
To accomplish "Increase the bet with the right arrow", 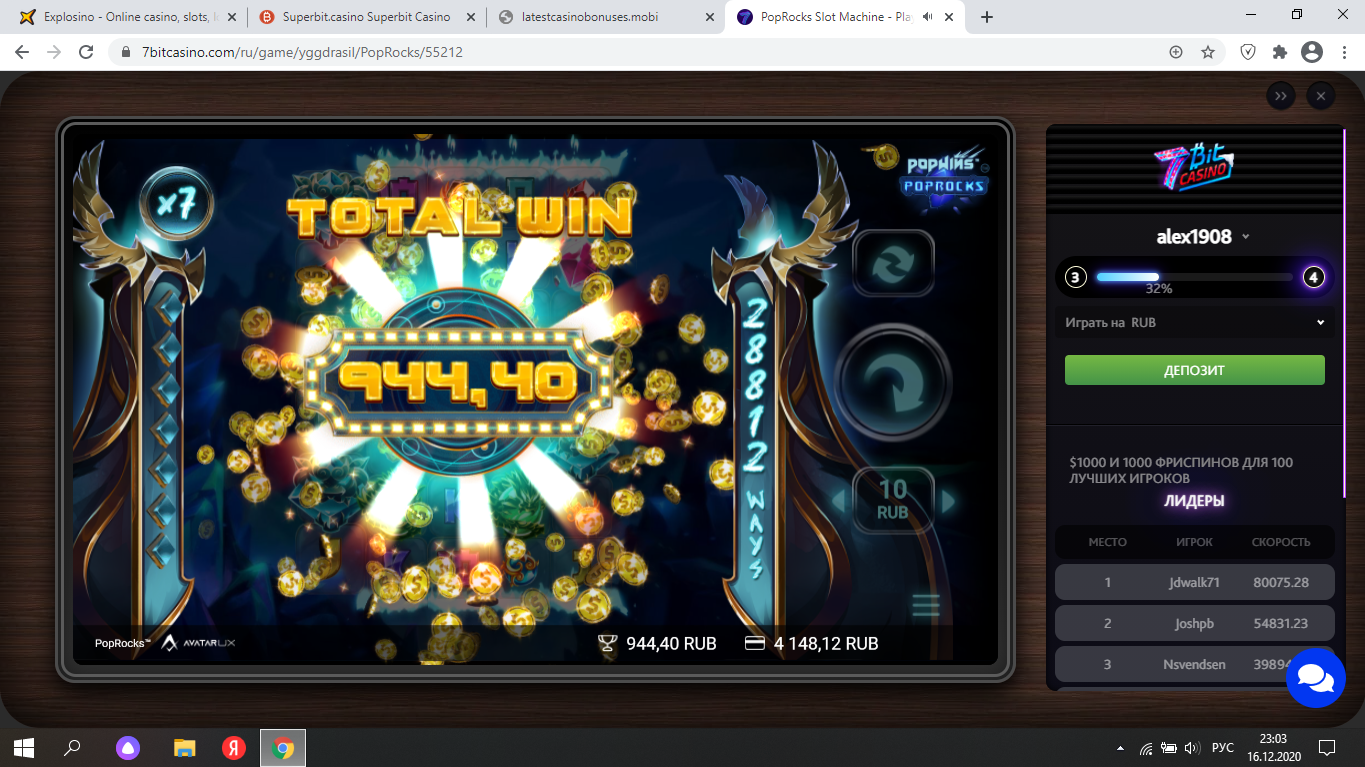I will click(948, 500).
